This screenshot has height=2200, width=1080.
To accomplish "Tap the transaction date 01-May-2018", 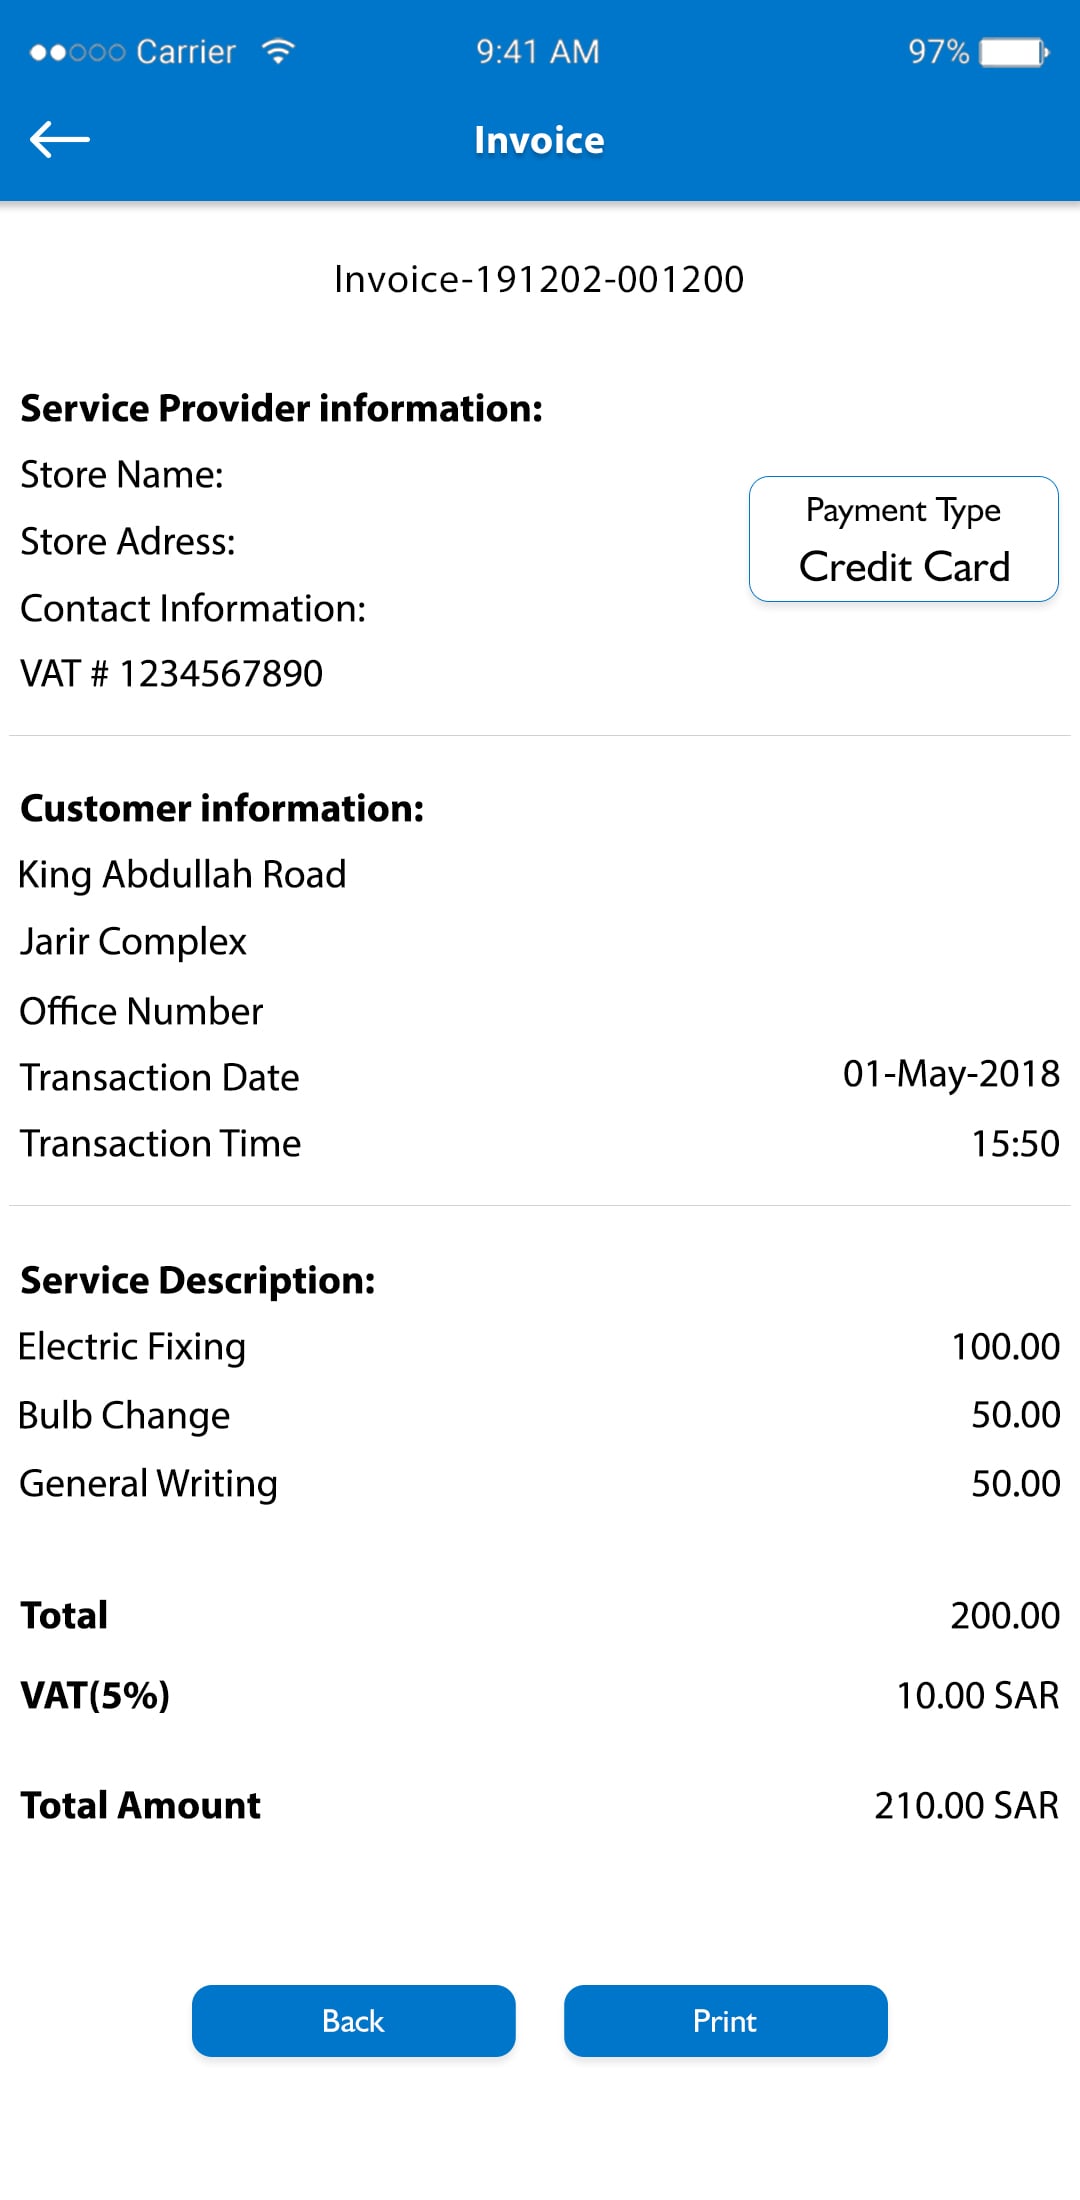I will pos(950,1074).
